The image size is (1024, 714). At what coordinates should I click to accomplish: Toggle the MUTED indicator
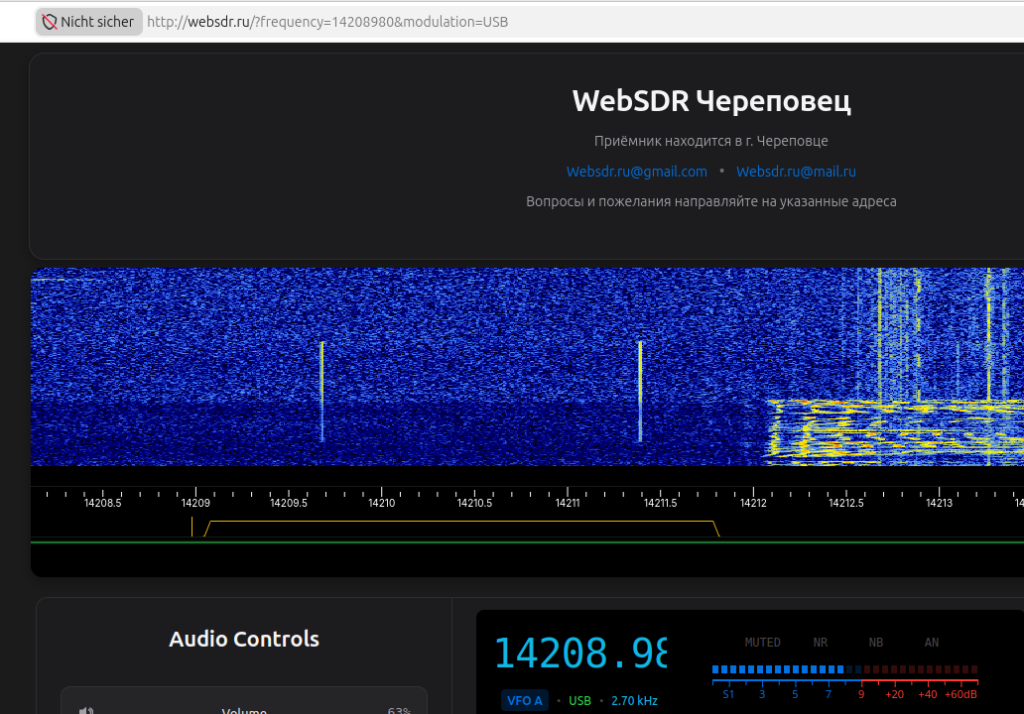click(762, 642)
